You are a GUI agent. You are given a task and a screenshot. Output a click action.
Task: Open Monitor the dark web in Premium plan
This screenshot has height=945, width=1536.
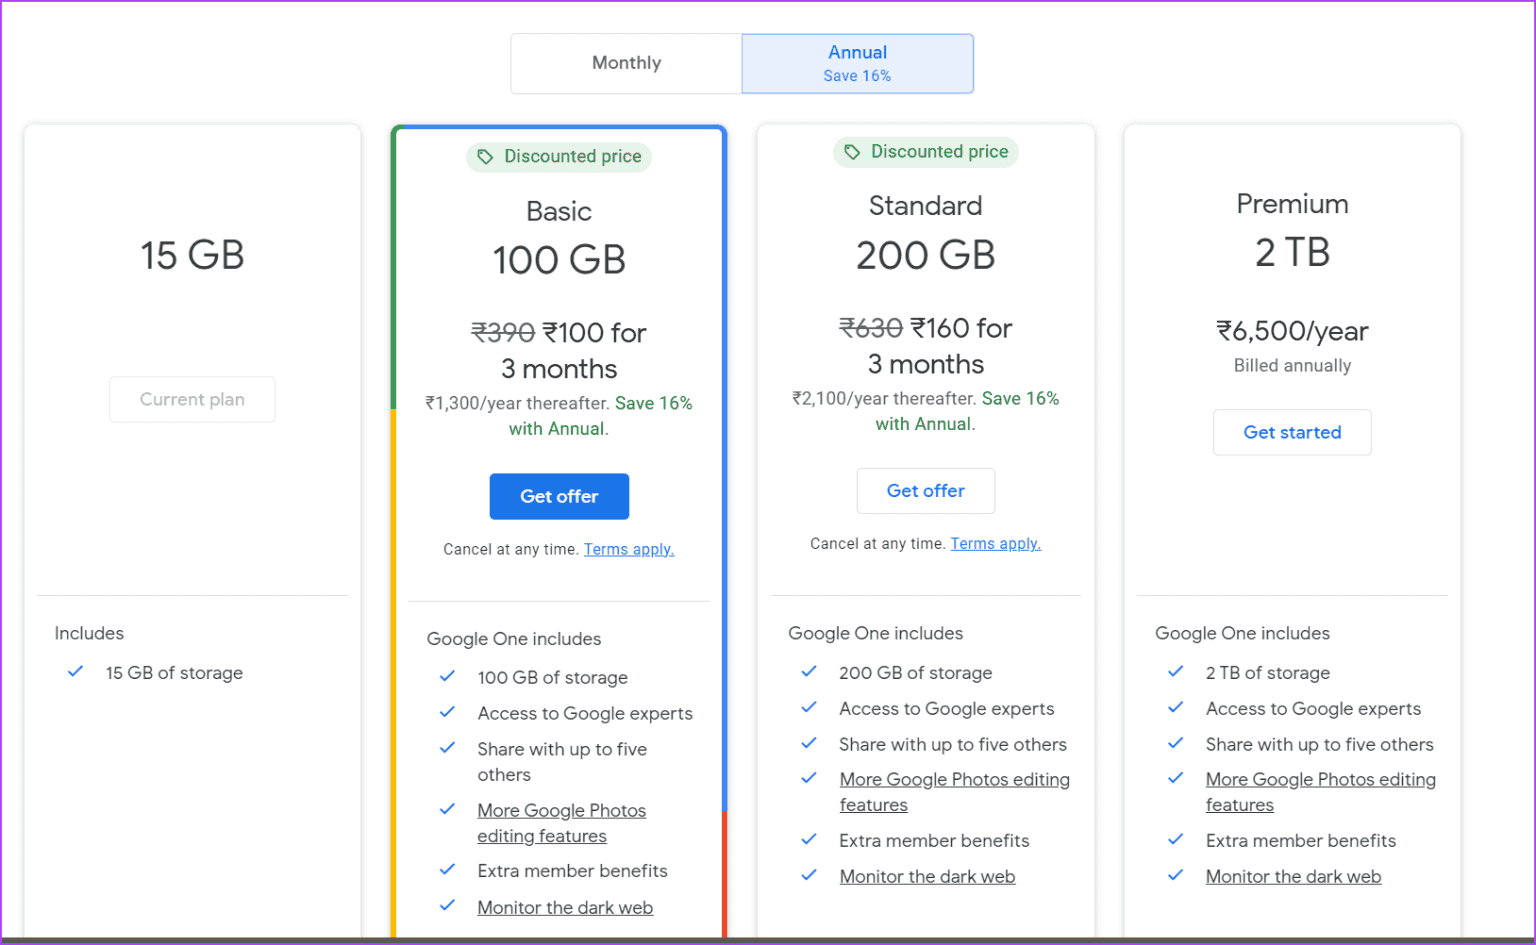tap(1293, 876)
